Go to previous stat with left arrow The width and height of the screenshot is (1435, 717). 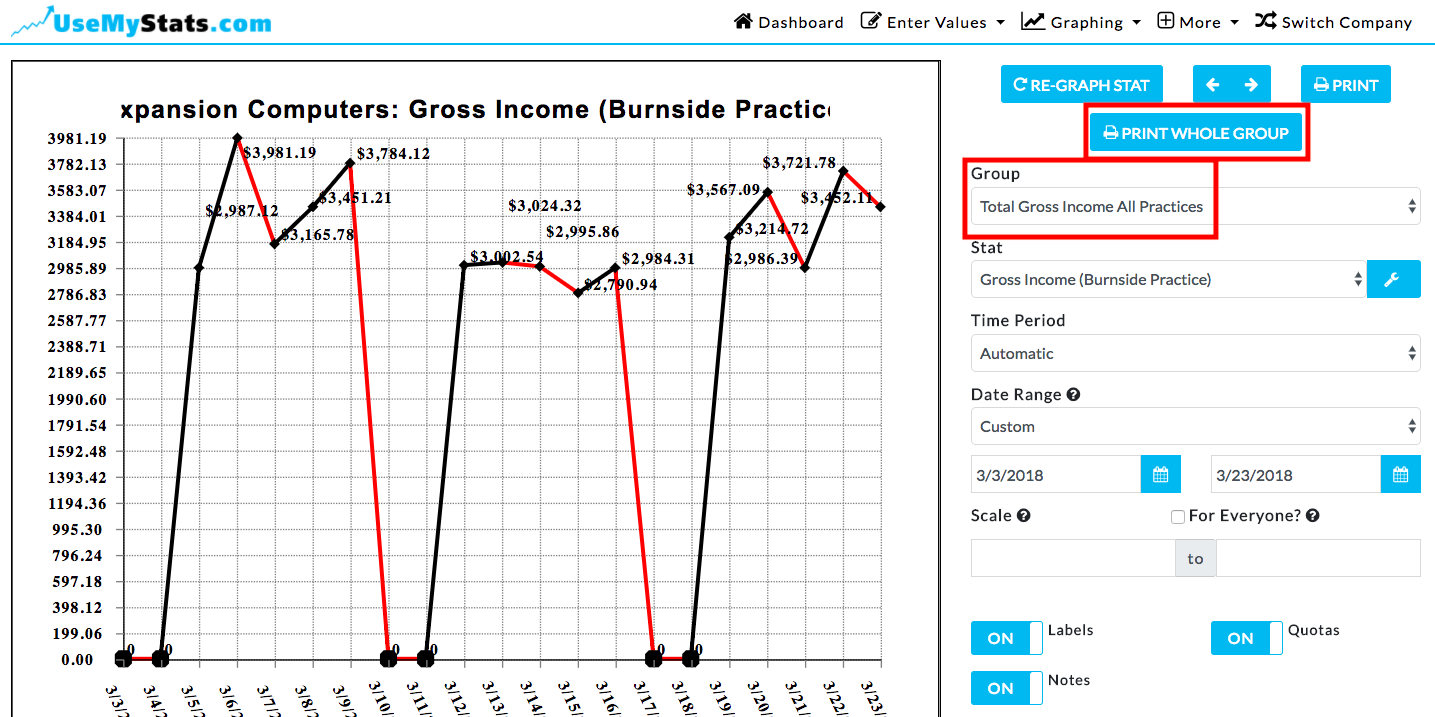tap(1213, 85)
